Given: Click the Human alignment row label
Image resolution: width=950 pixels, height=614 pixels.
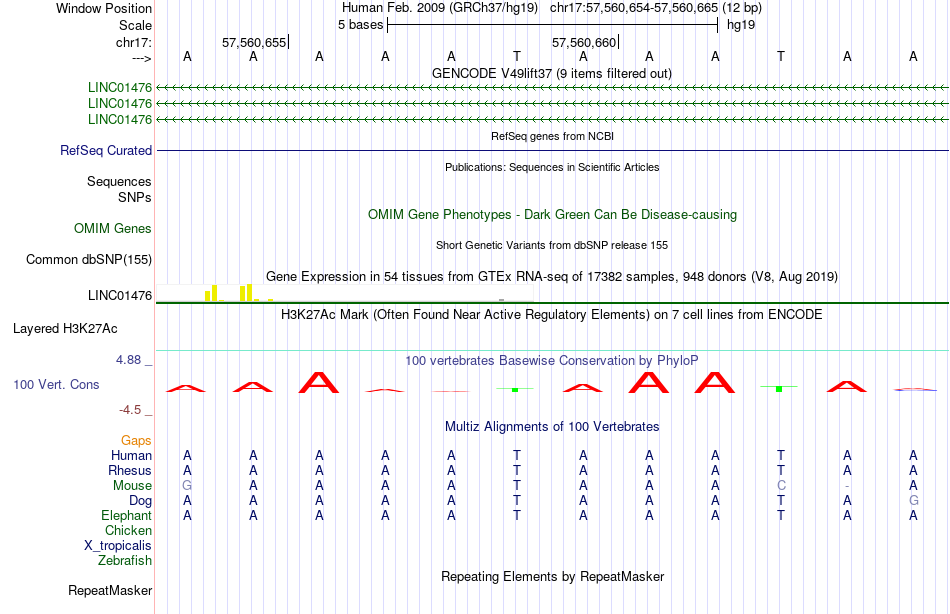Looking at the screenshot, I should (131, 455).
